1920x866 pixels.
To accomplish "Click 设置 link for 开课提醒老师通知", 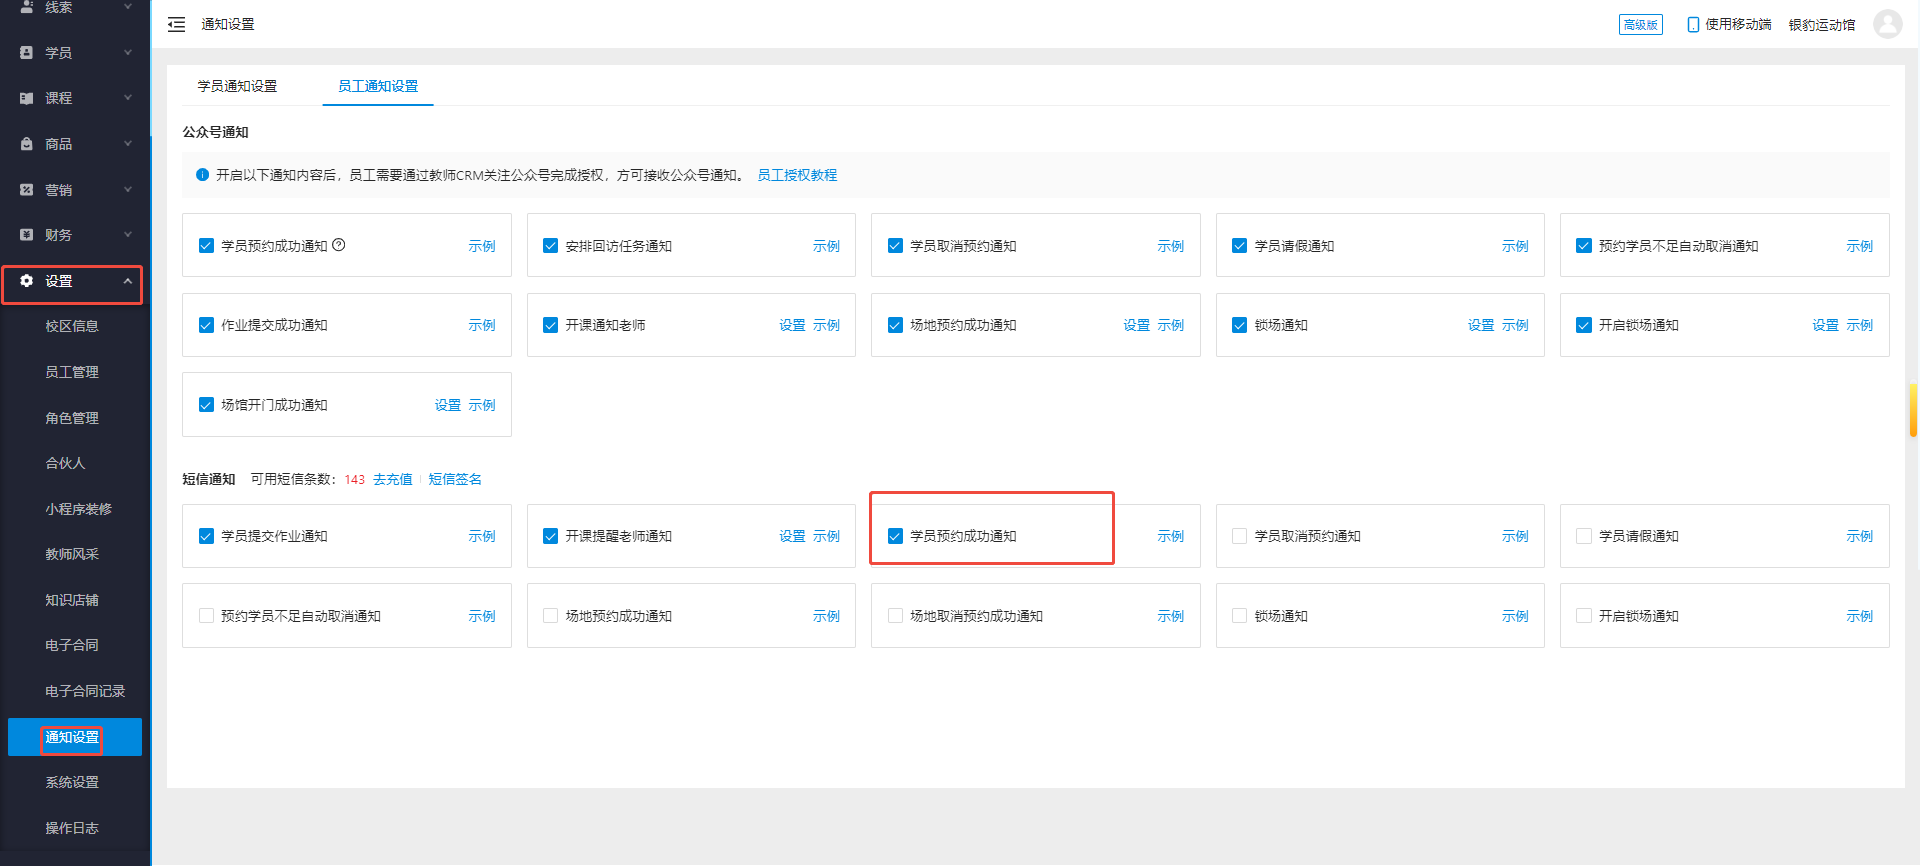I will (x=792, y=536).
